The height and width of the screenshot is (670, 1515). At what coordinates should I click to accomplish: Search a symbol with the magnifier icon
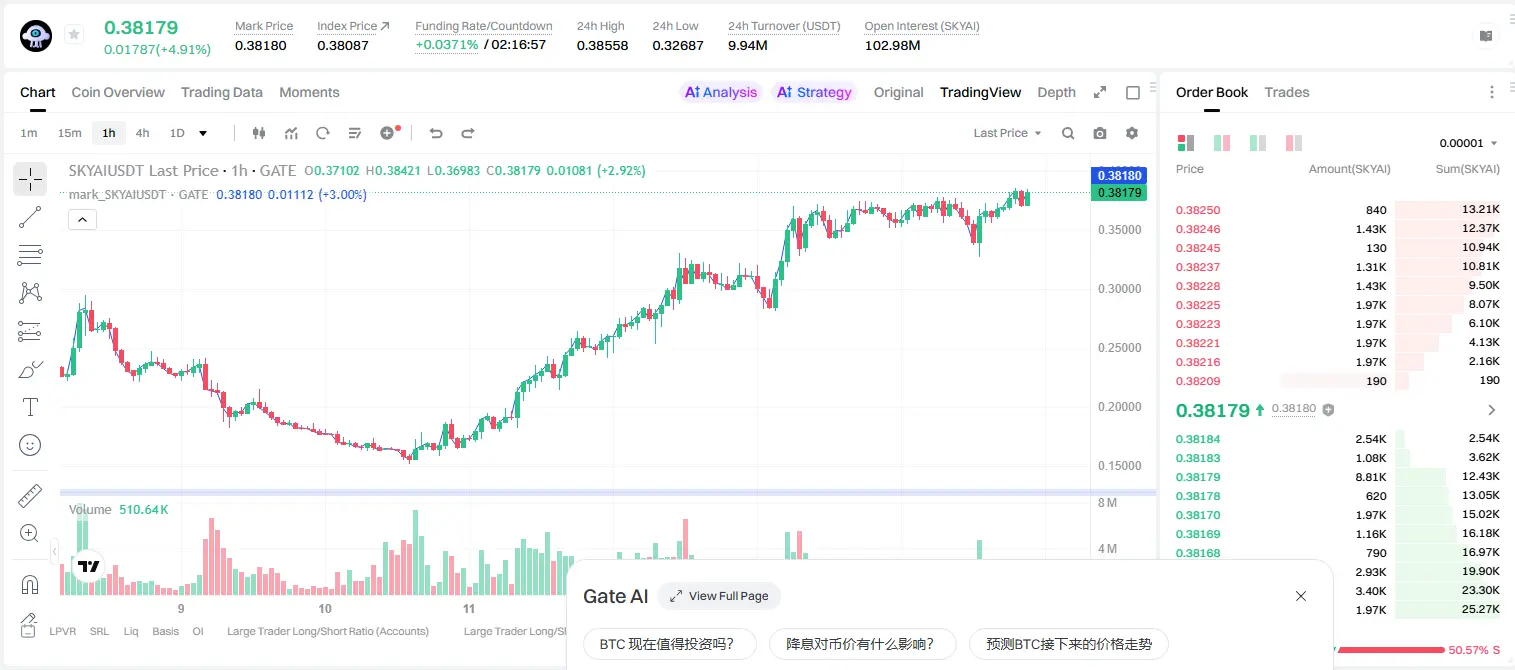click(x=1068, y=133)
